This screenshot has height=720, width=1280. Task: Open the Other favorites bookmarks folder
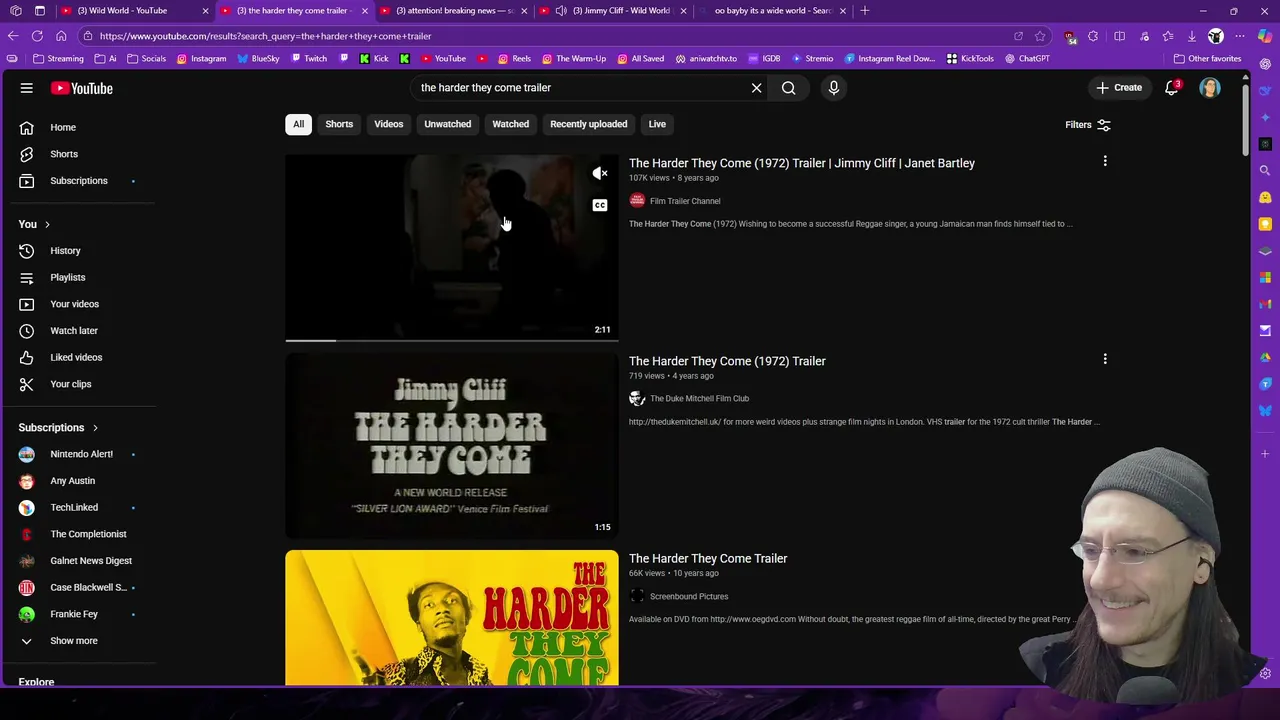coord(1207,59)
